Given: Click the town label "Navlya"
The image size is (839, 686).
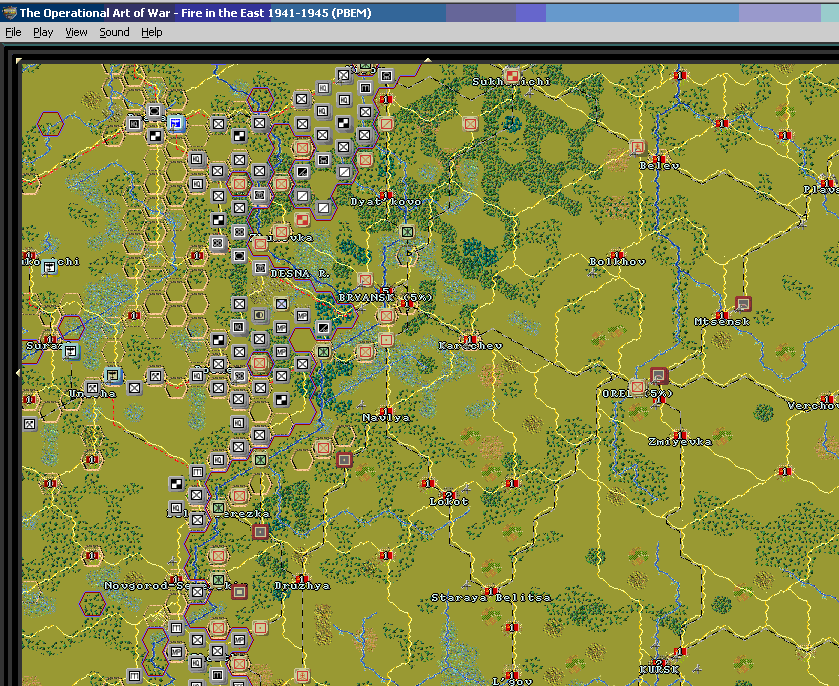Looking at the screenshot, I should [x=386, y=417].
